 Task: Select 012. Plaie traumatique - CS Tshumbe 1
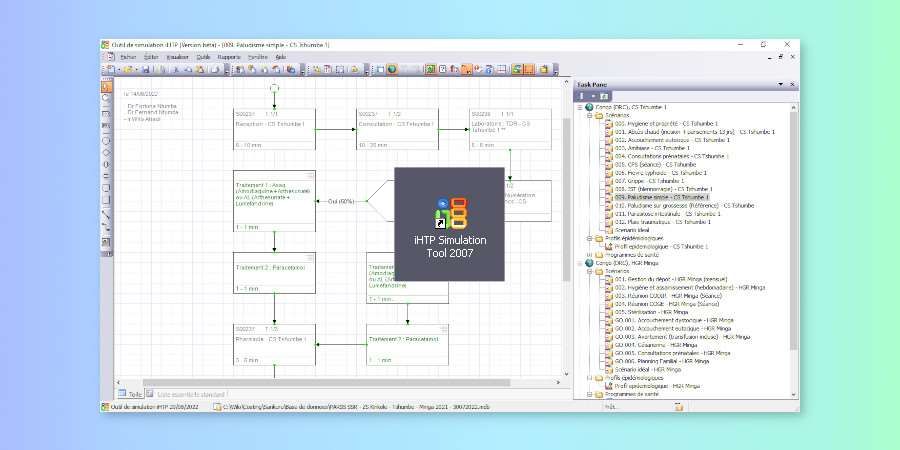pos(662,222)
